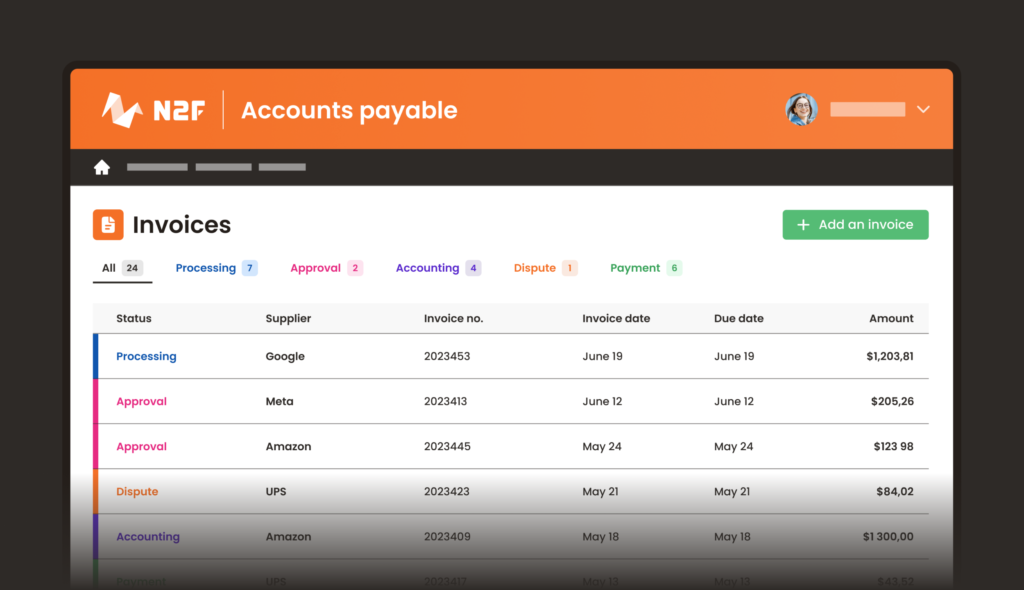Open the home icon in the navigation bar
The image size is (1024, 590).
(102, 167)
